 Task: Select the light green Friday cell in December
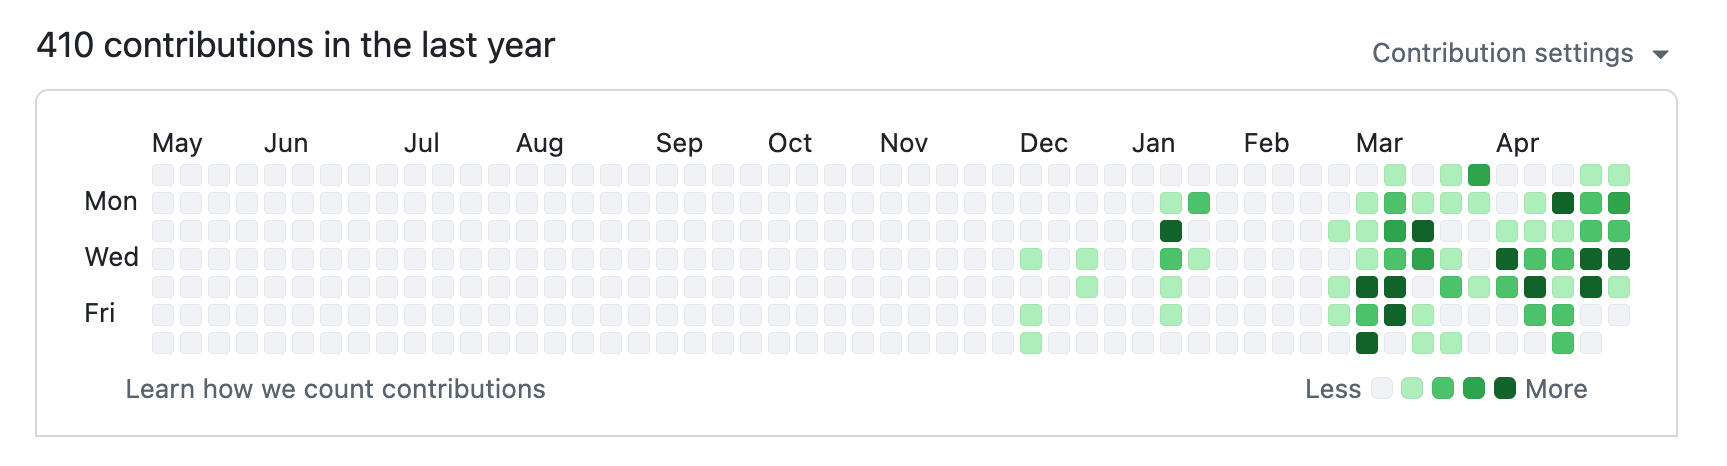pyautogui.click(x=1031, y=315)
